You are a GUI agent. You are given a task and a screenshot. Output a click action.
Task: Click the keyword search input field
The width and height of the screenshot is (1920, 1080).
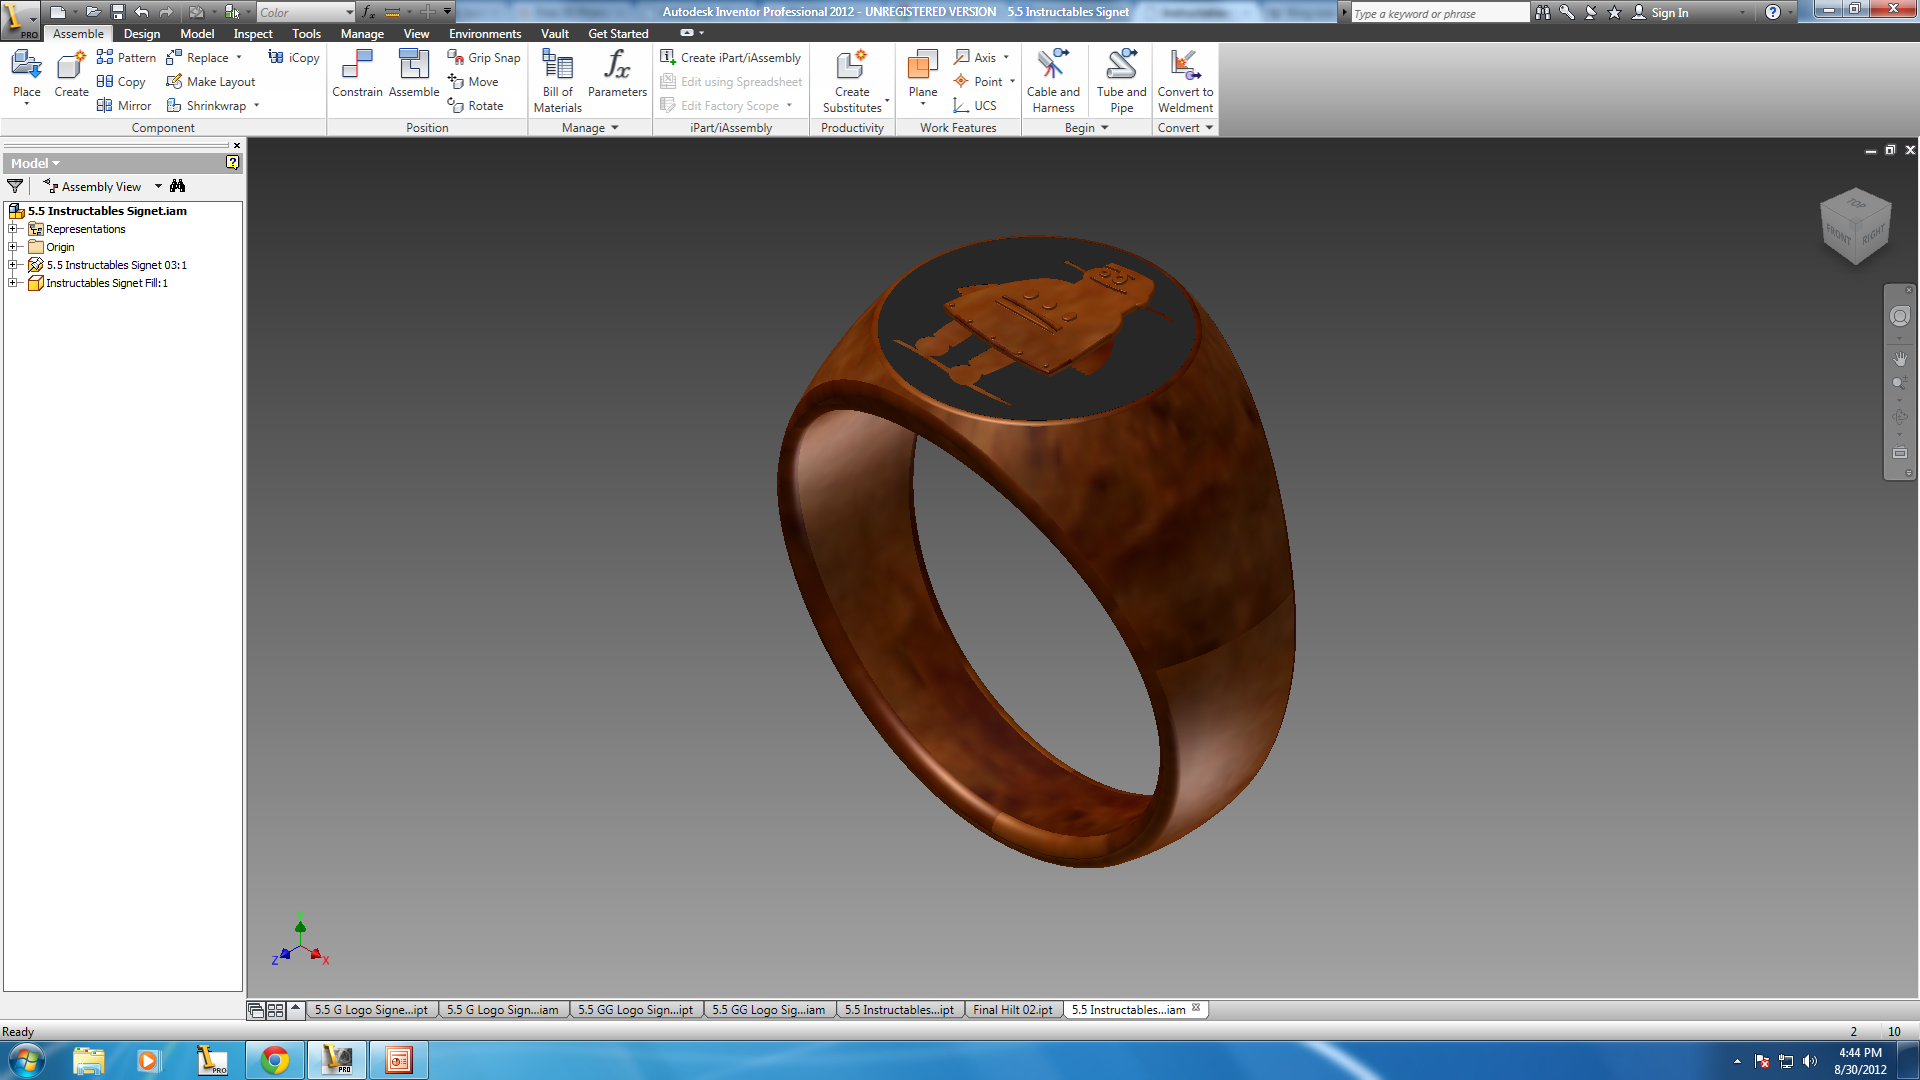[1440, 13]
